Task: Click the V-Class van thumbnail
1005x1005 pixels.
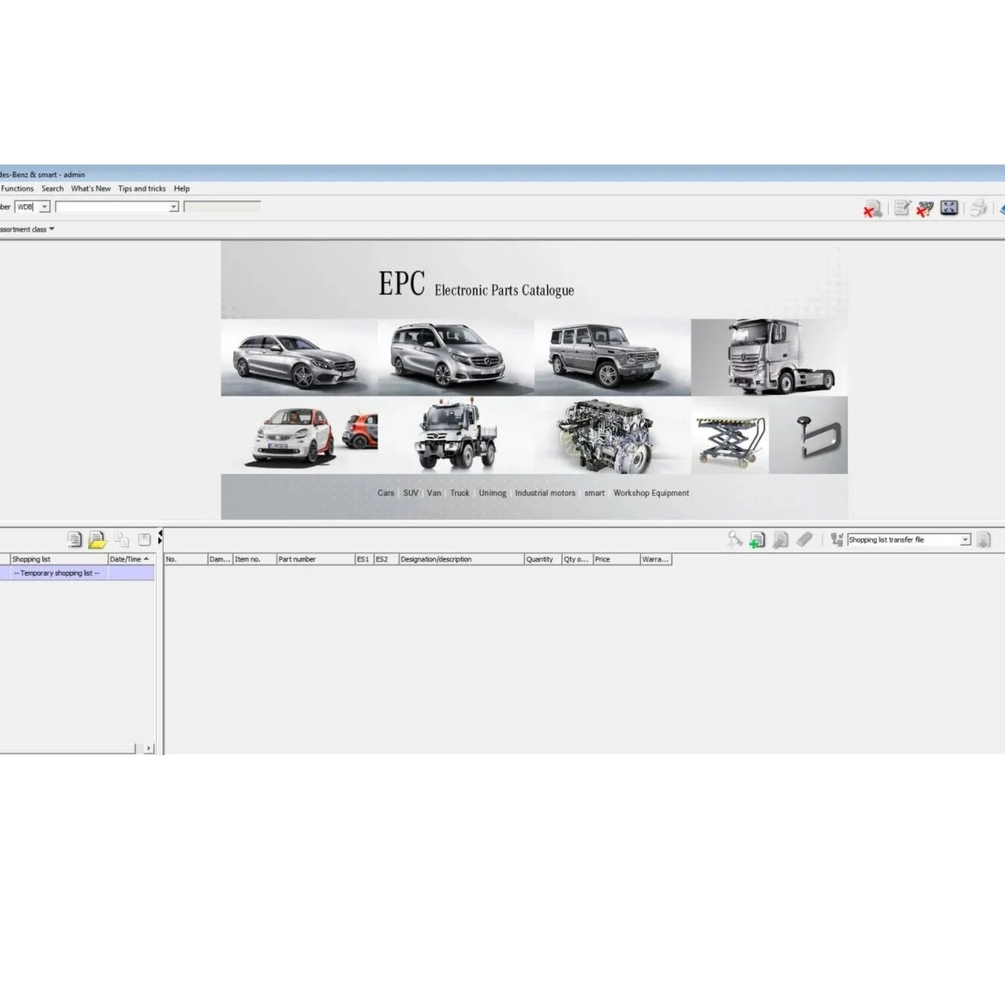Action: (456, 358)
